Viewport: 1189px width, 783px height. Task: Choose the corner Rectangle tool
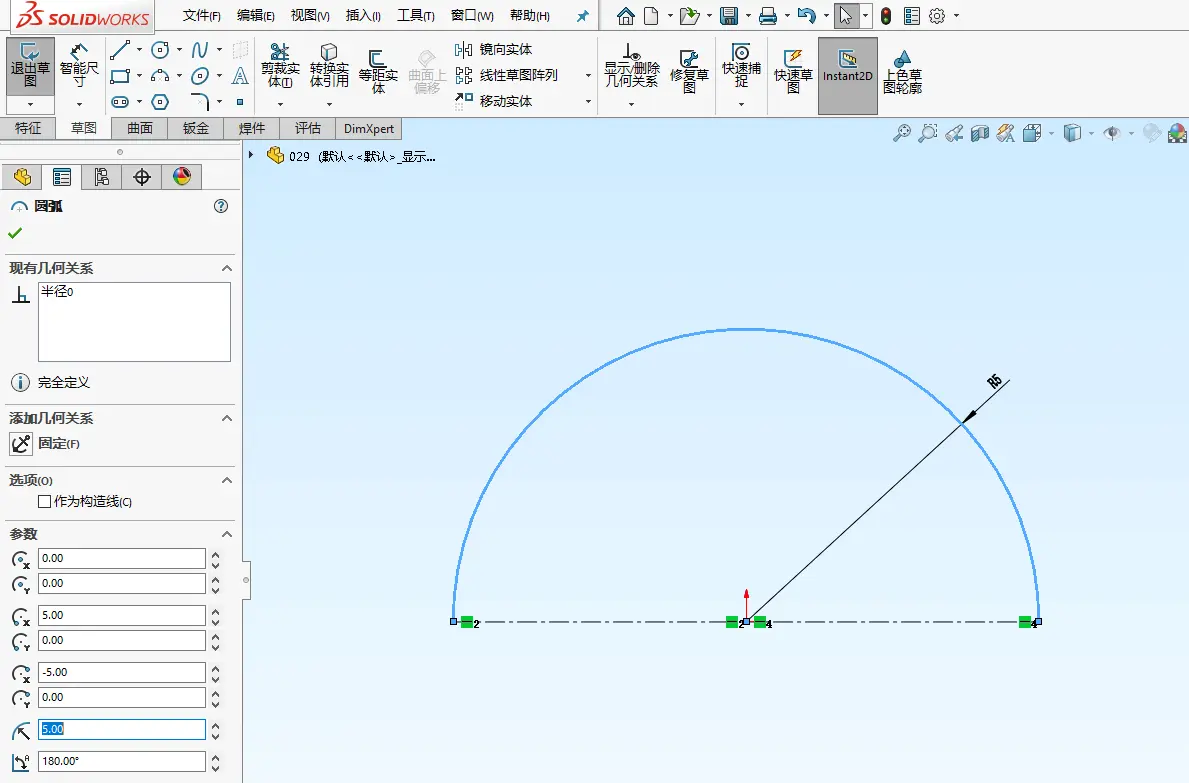pos(120,76)
